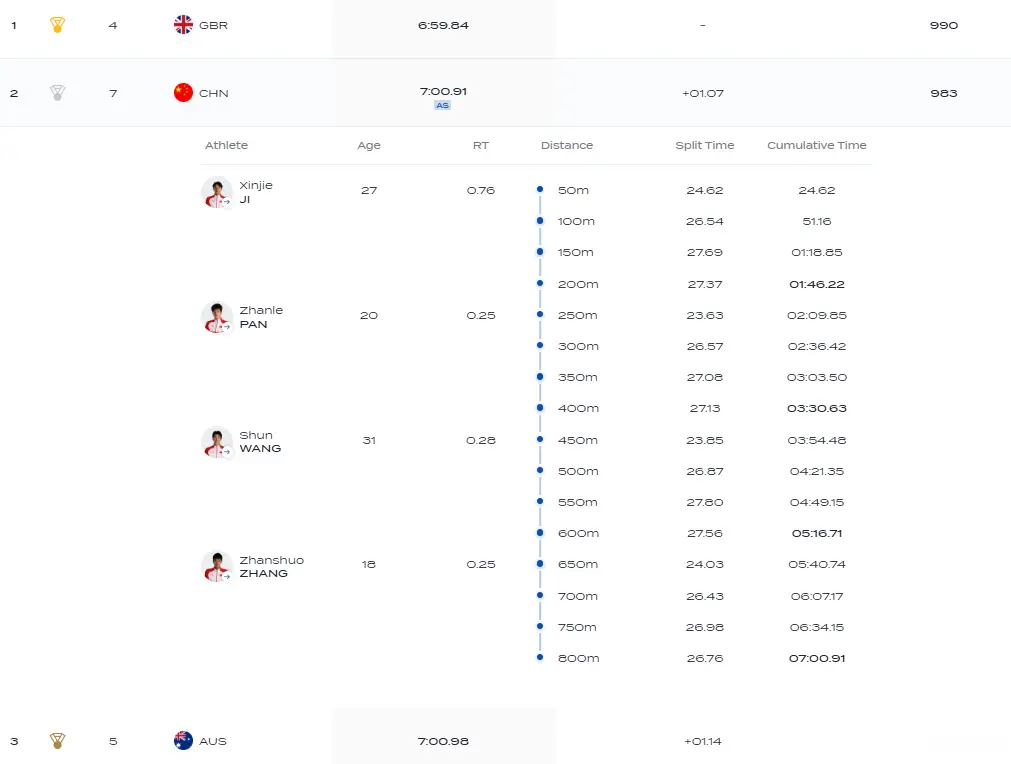
Task: Click the China flag icon
Action: click(x=183, y=93)
